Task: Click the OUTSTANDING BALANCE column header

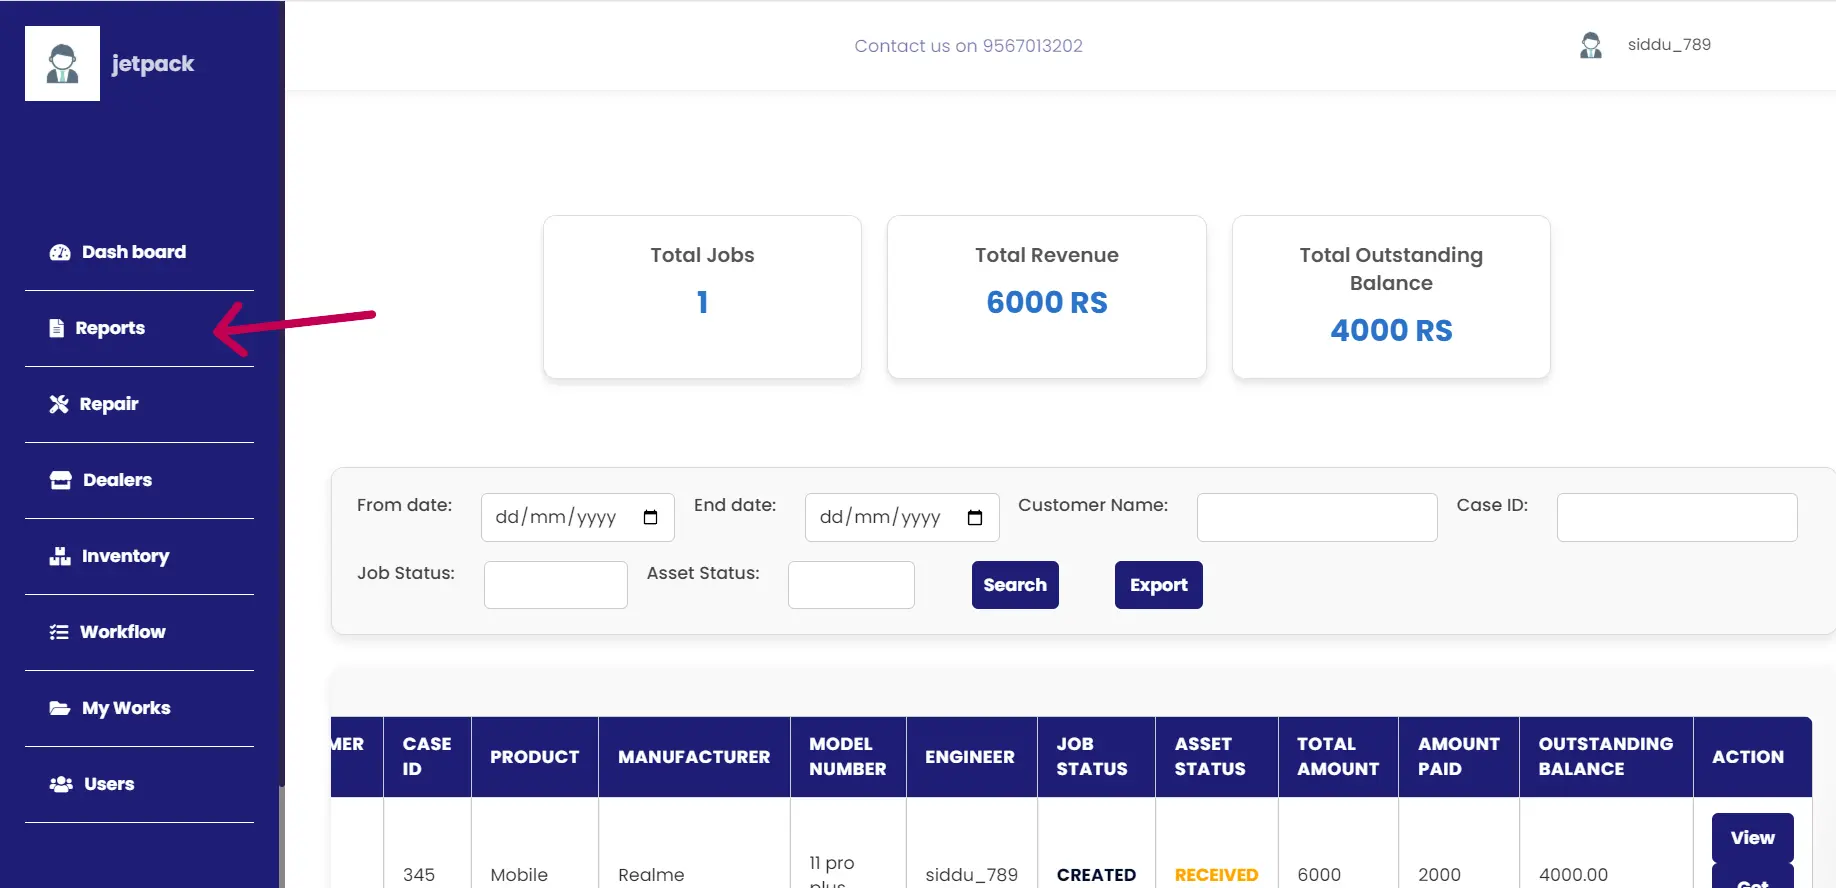Action: coord(1606,757)
